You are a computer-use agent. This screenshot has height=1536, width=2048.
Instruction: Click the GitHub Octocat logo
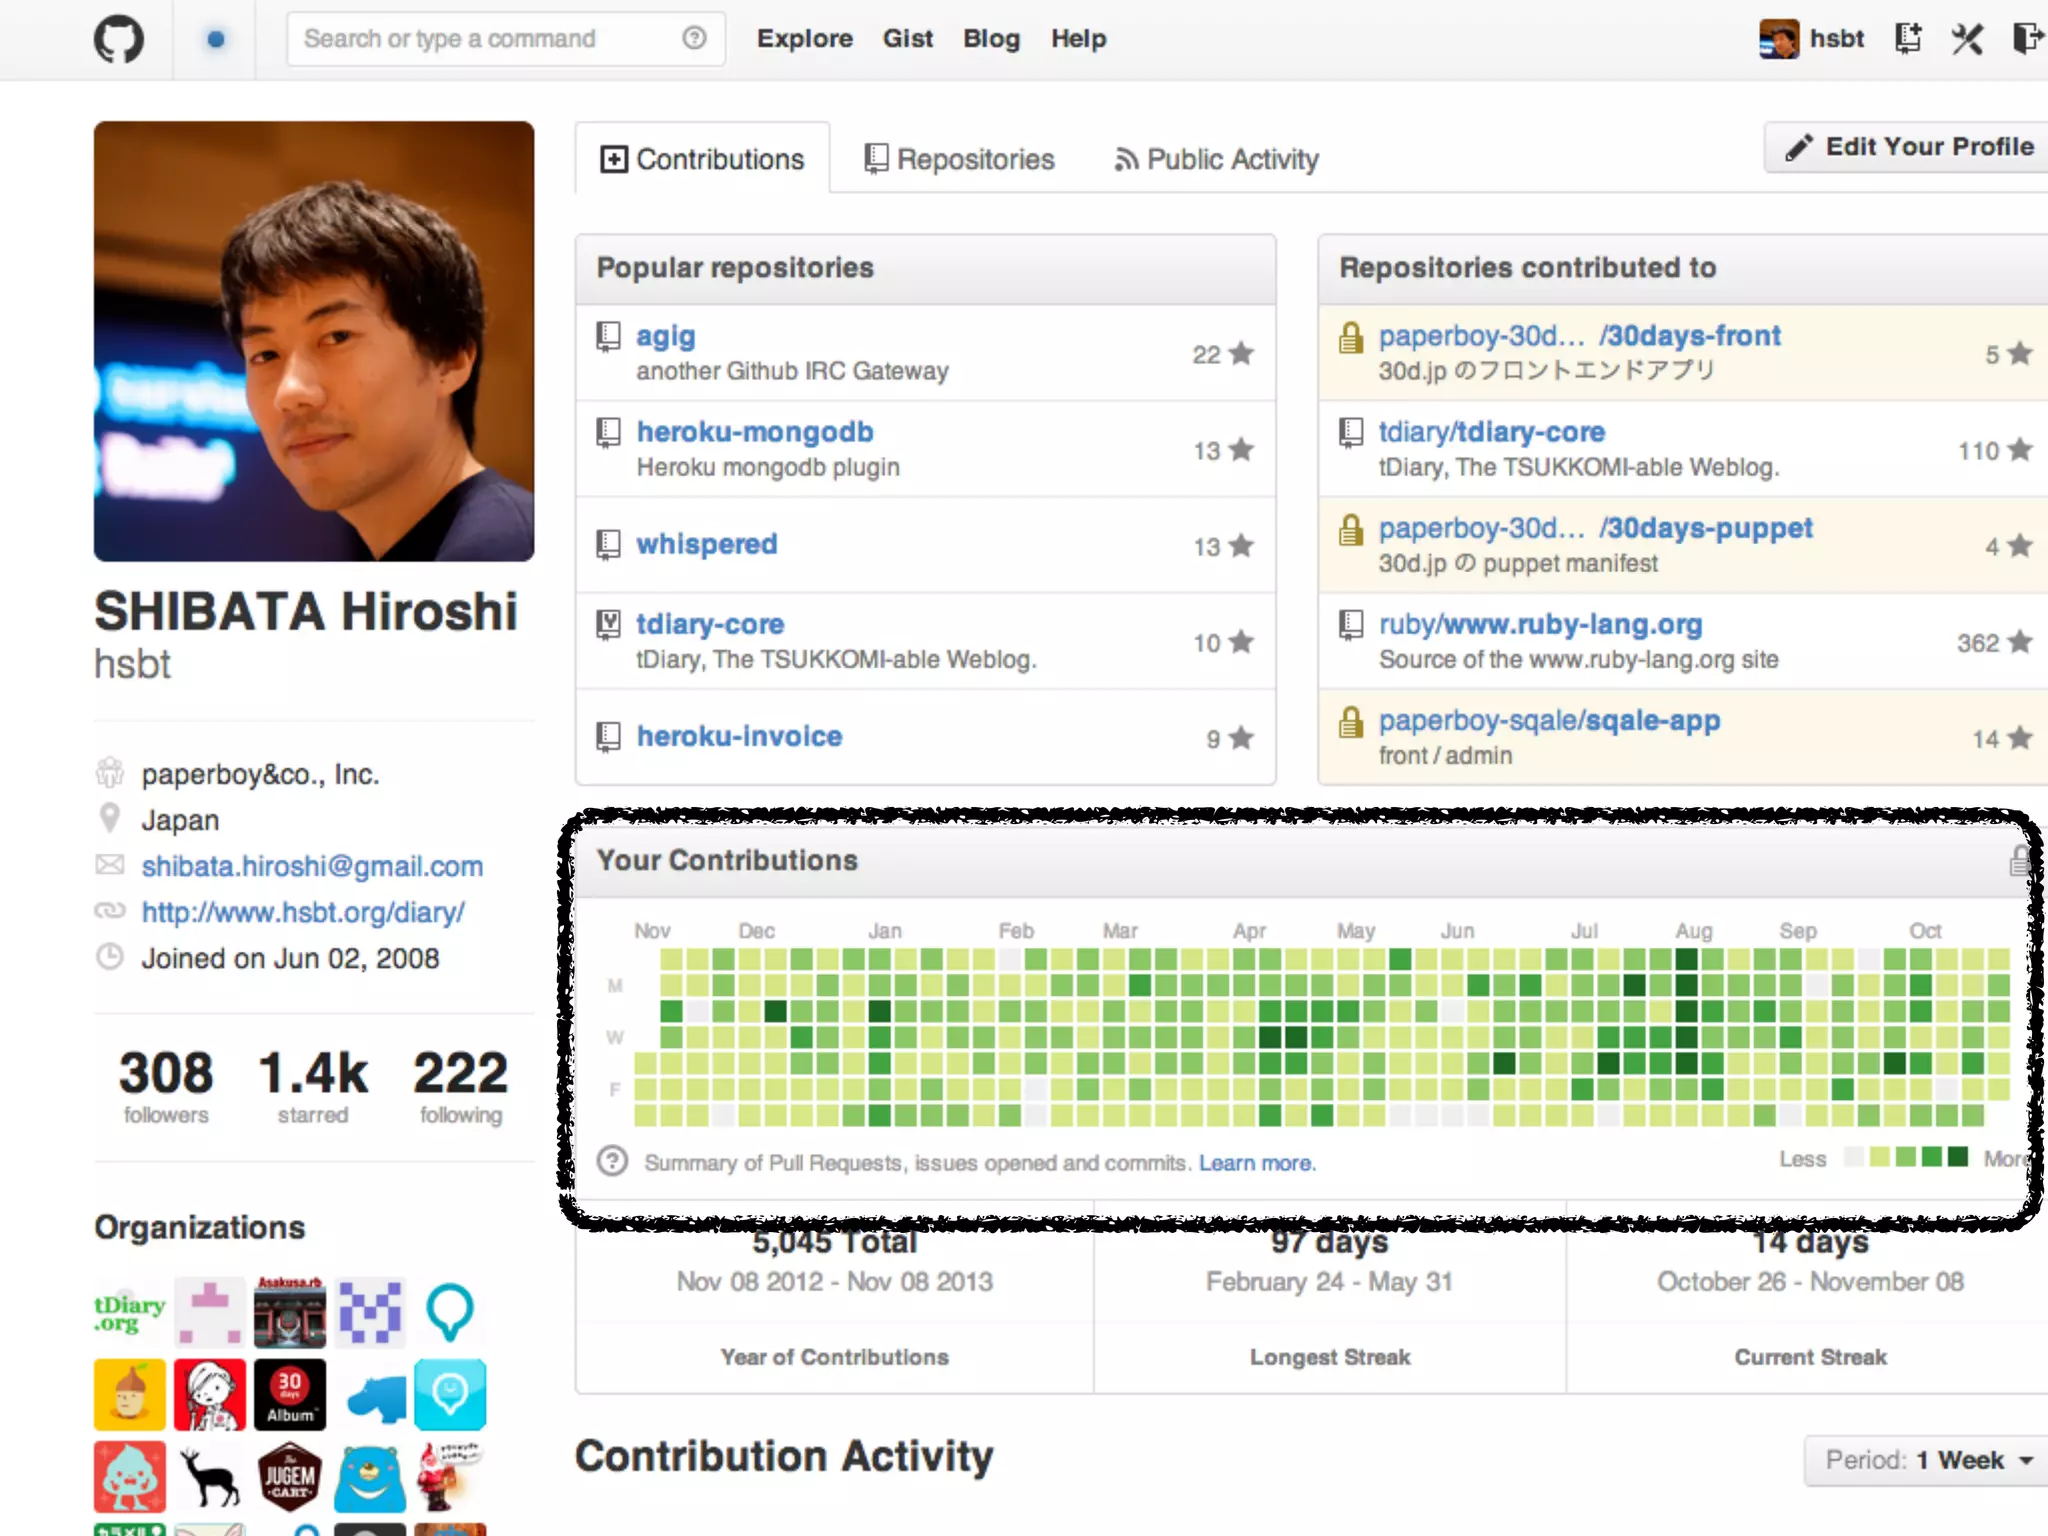click(x=118, y=40)
